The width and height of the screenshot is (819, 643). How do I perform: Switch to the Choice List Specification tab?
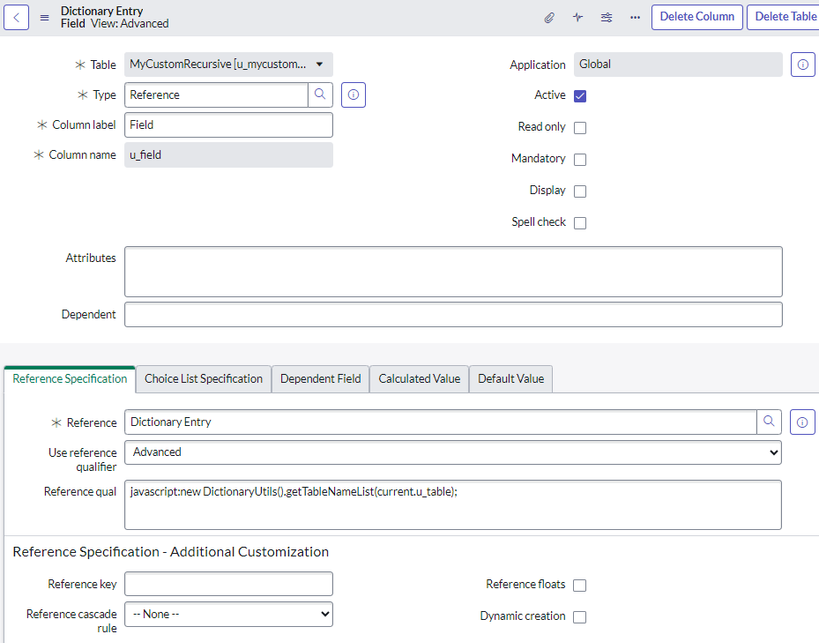pyautogui.click(x=204, y=379)
